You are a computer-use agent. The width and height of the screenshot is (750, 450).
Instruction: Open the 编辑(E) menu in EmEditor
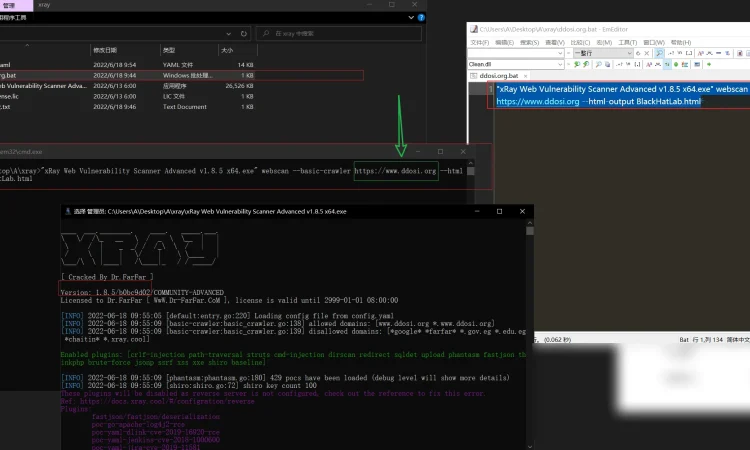tap(504, 43)
